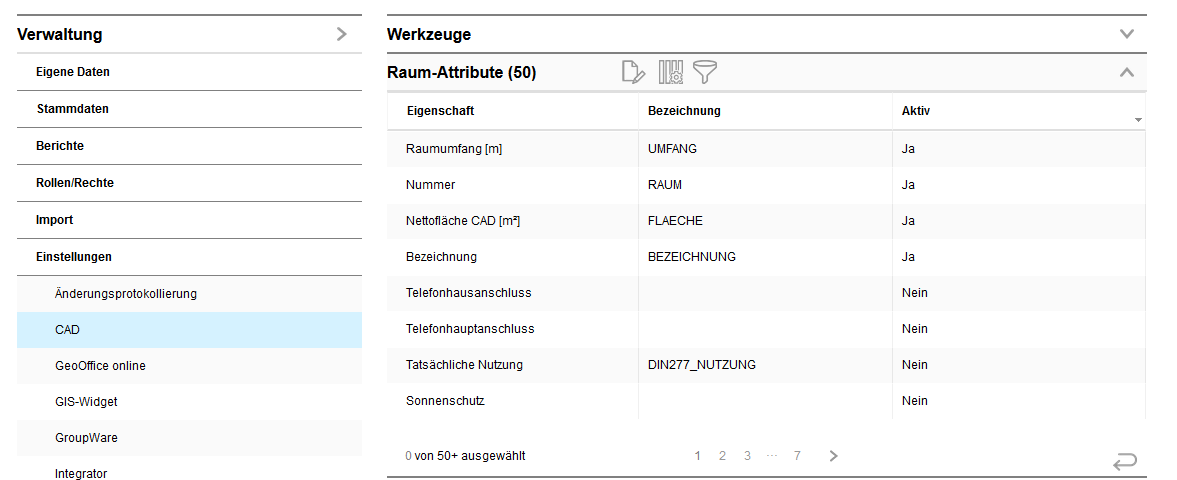Click the filter funnel icon
This screenshot has height=480, width=1177.
706,72
